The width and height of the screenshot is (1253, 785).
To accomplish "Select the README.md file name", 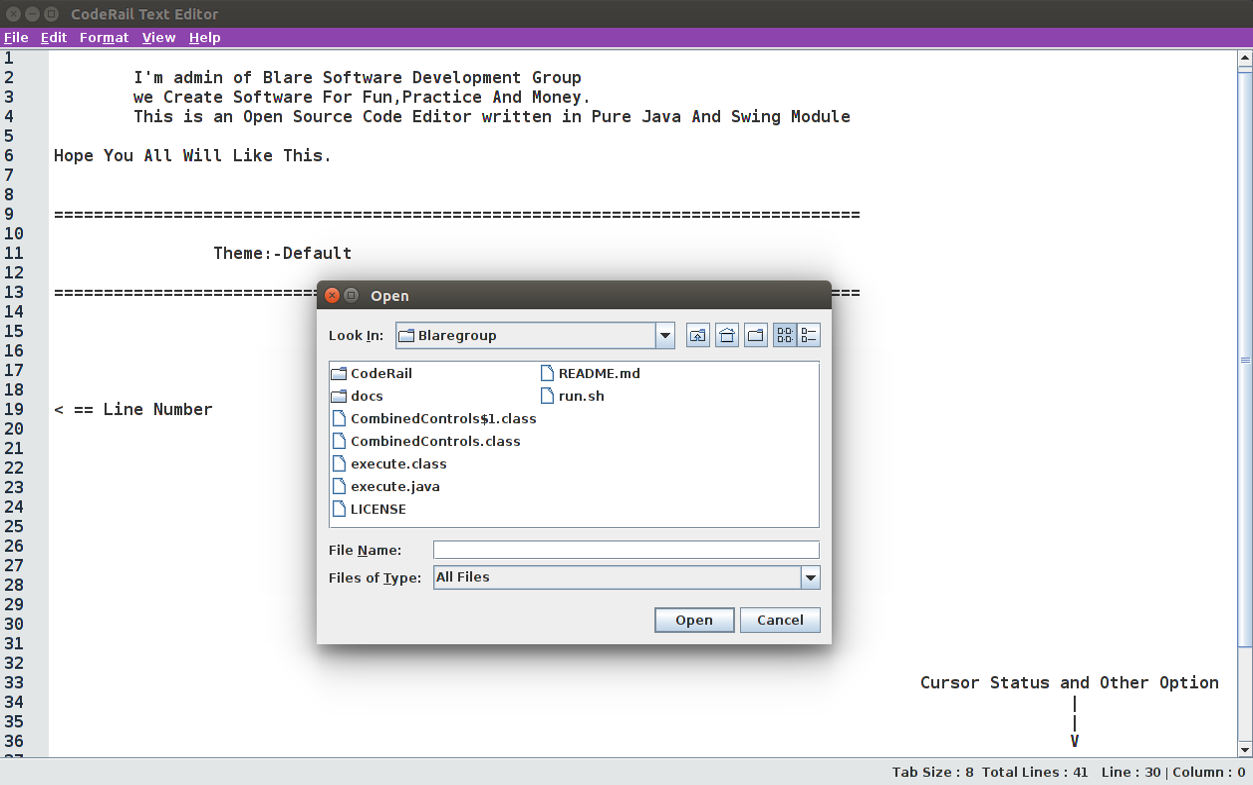I will click(x=599, y=373).
